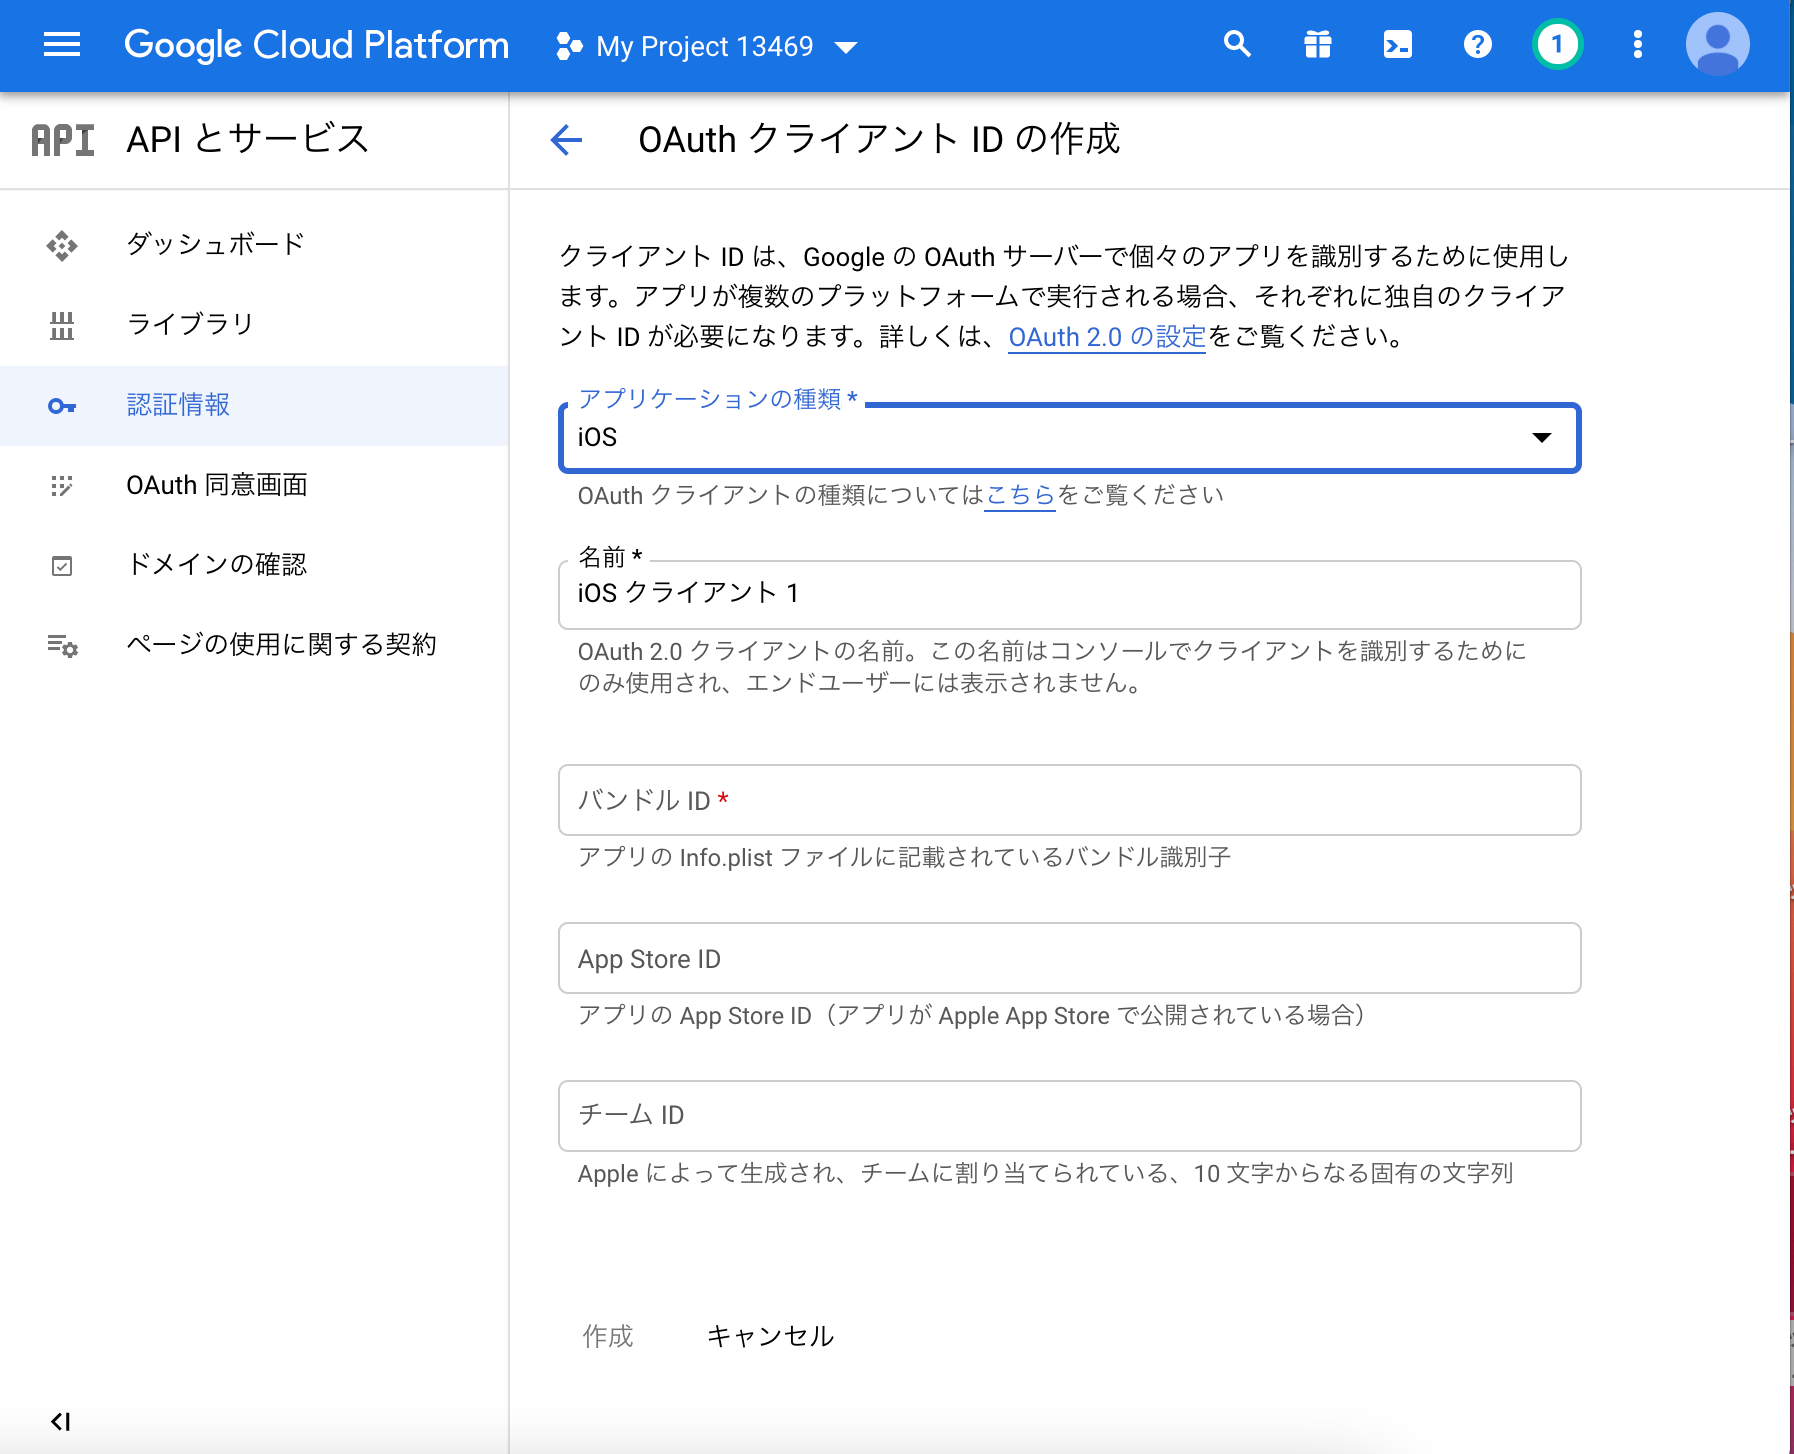Select OAuth 同意画面 from the sidebar

[x=217, y=485]
